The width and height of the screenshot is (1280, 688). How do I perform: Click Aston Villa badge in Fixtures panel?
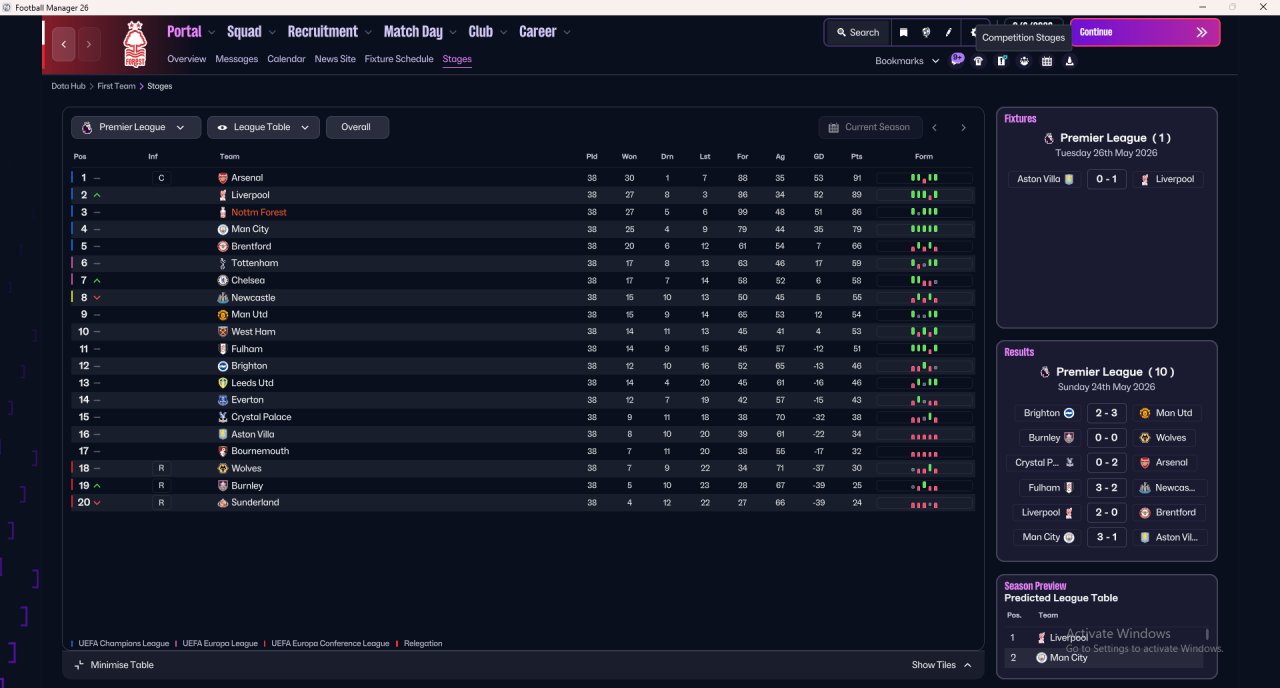[x=1069, y=179]
